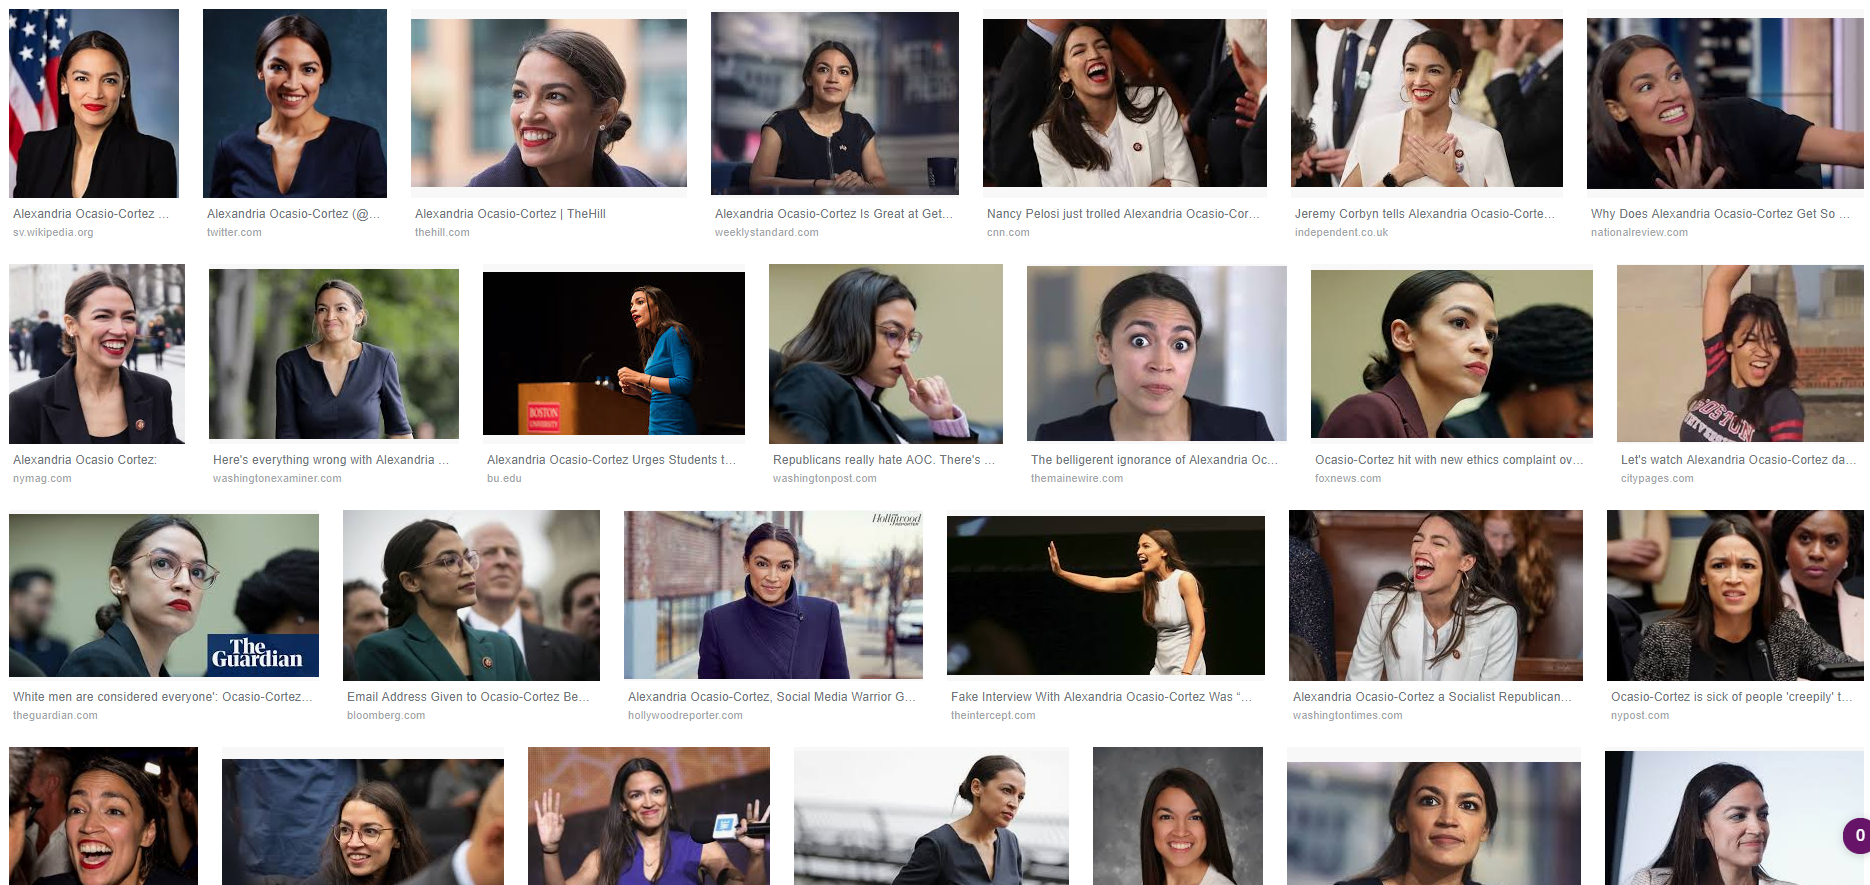Open the sv.wikipedia.org result thumbnail
This screenshot has width=1870, height=885.
pos(94,103)
